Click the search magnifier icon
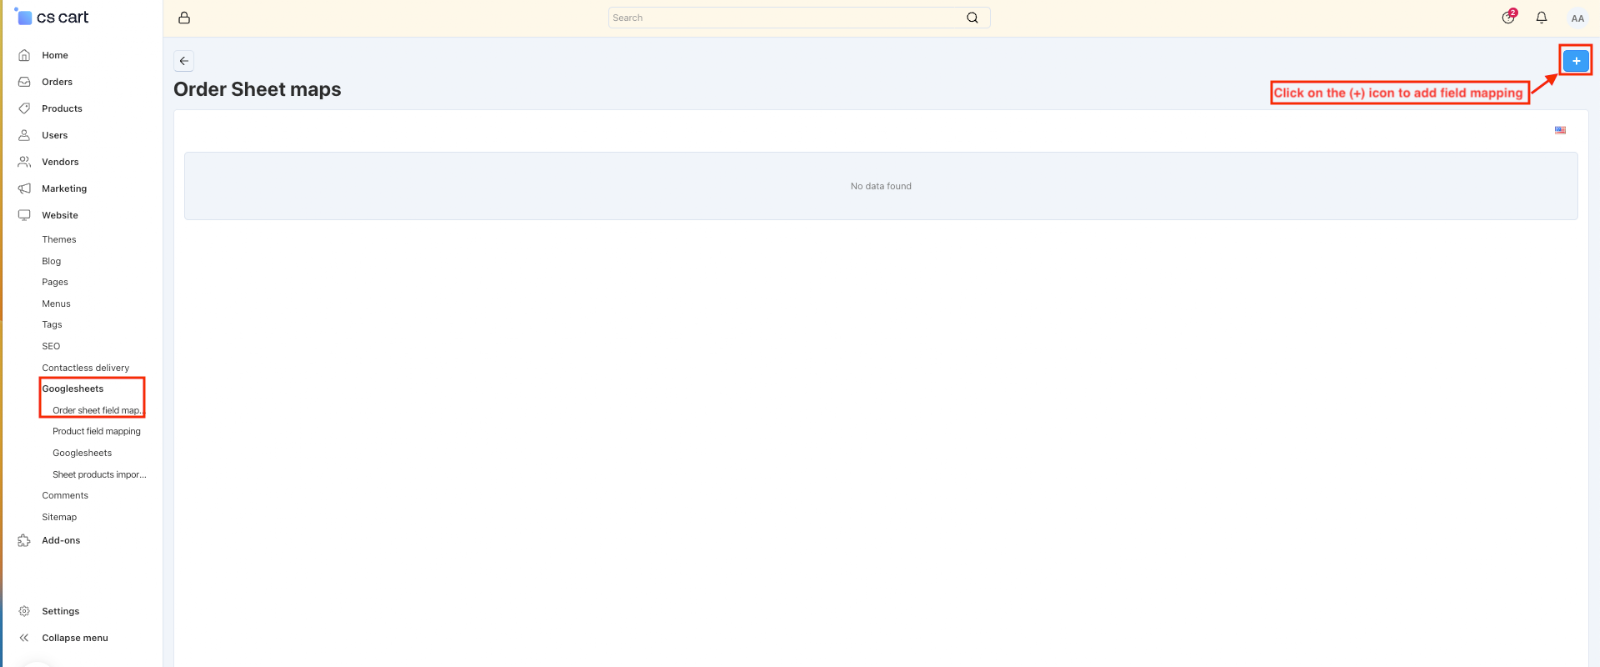This screenshot has height=667, width=1600. tap(972, 18)
